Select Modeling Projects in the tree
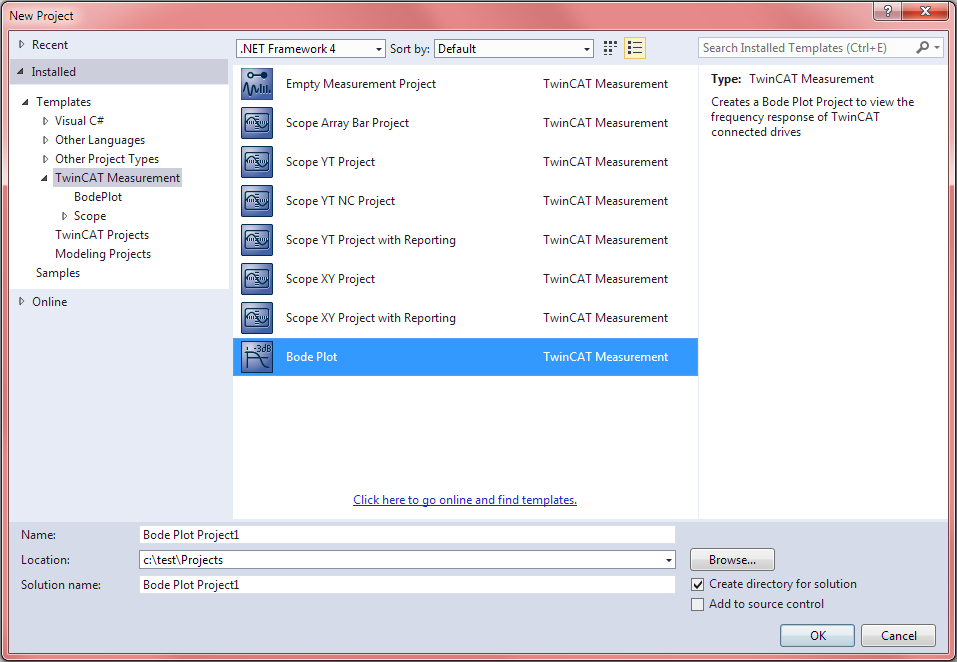Screen dimensions: 957x662 click(103, 254)
